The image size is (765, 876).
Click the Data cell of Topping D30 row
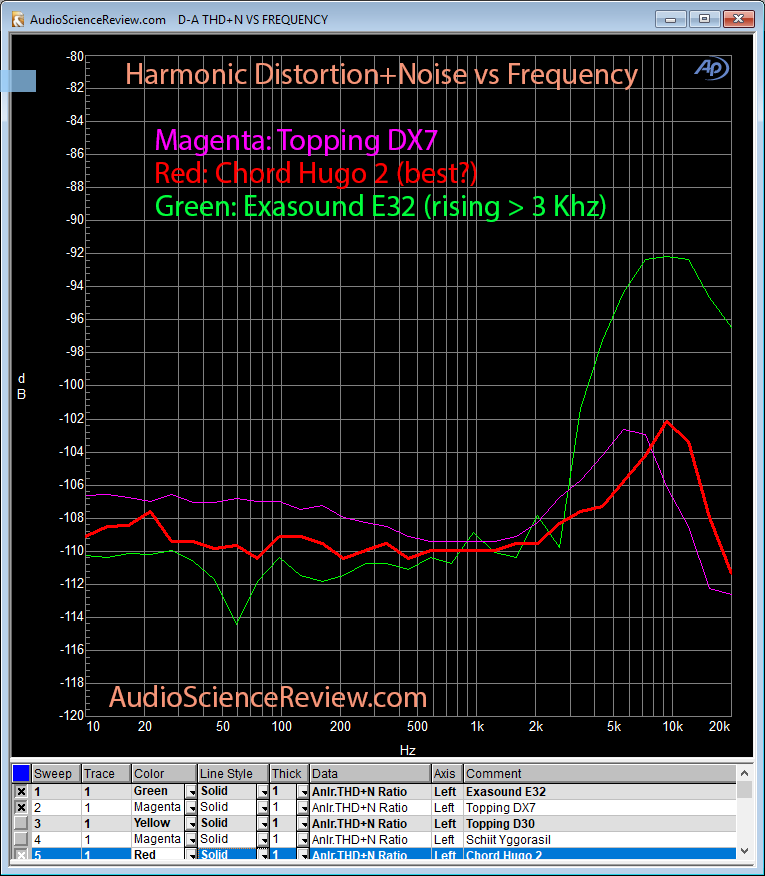370,823
